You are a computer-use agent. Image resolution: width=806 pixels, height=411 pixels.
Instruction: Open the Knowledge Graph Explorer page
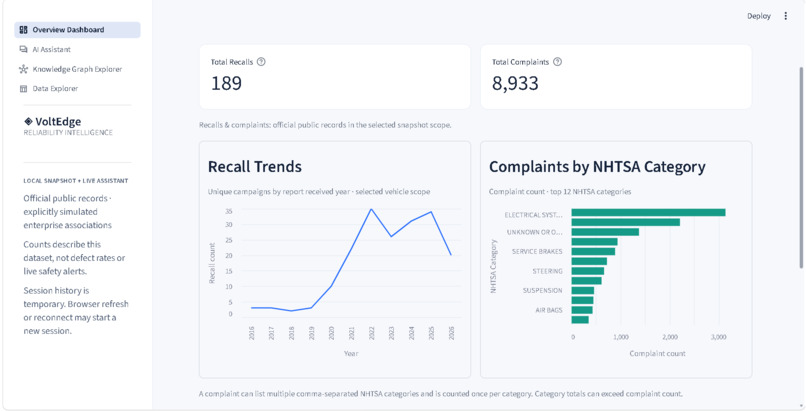[77, 69]
